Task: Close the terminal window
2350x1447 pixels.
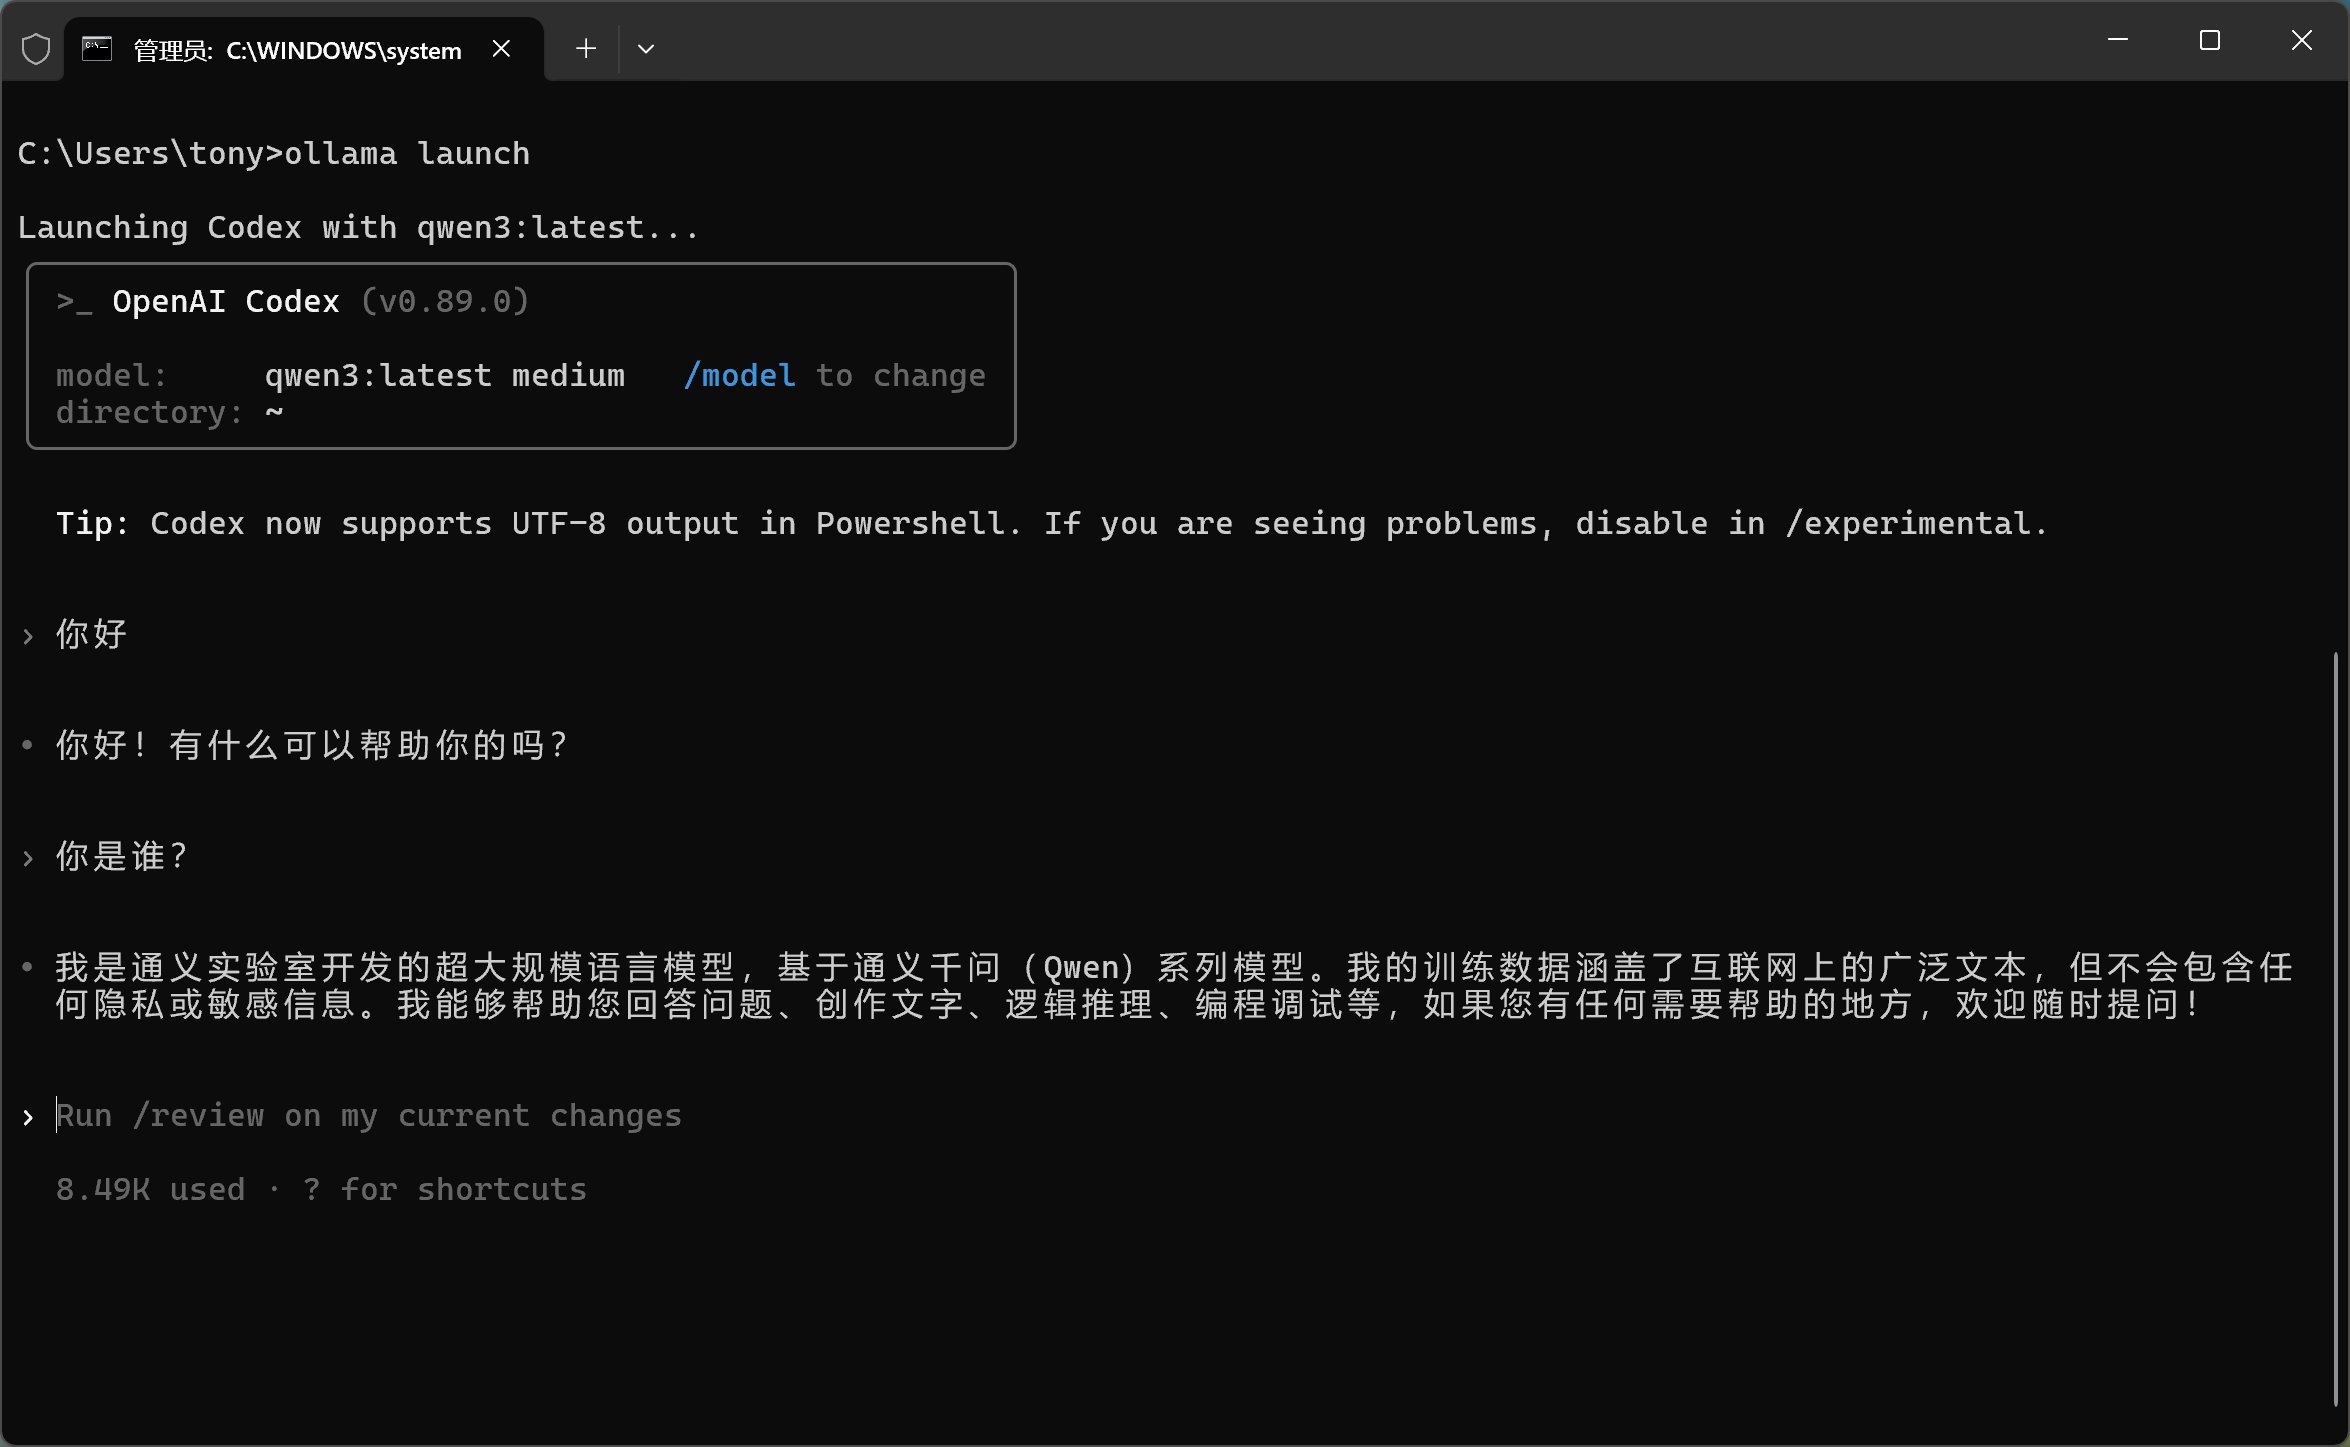Action: click(x=2301, y=40)
